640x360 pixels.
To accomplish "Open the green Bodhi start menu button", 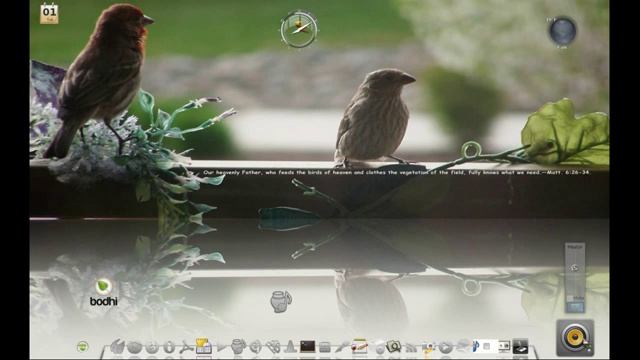I will click(x=83, y=347).
